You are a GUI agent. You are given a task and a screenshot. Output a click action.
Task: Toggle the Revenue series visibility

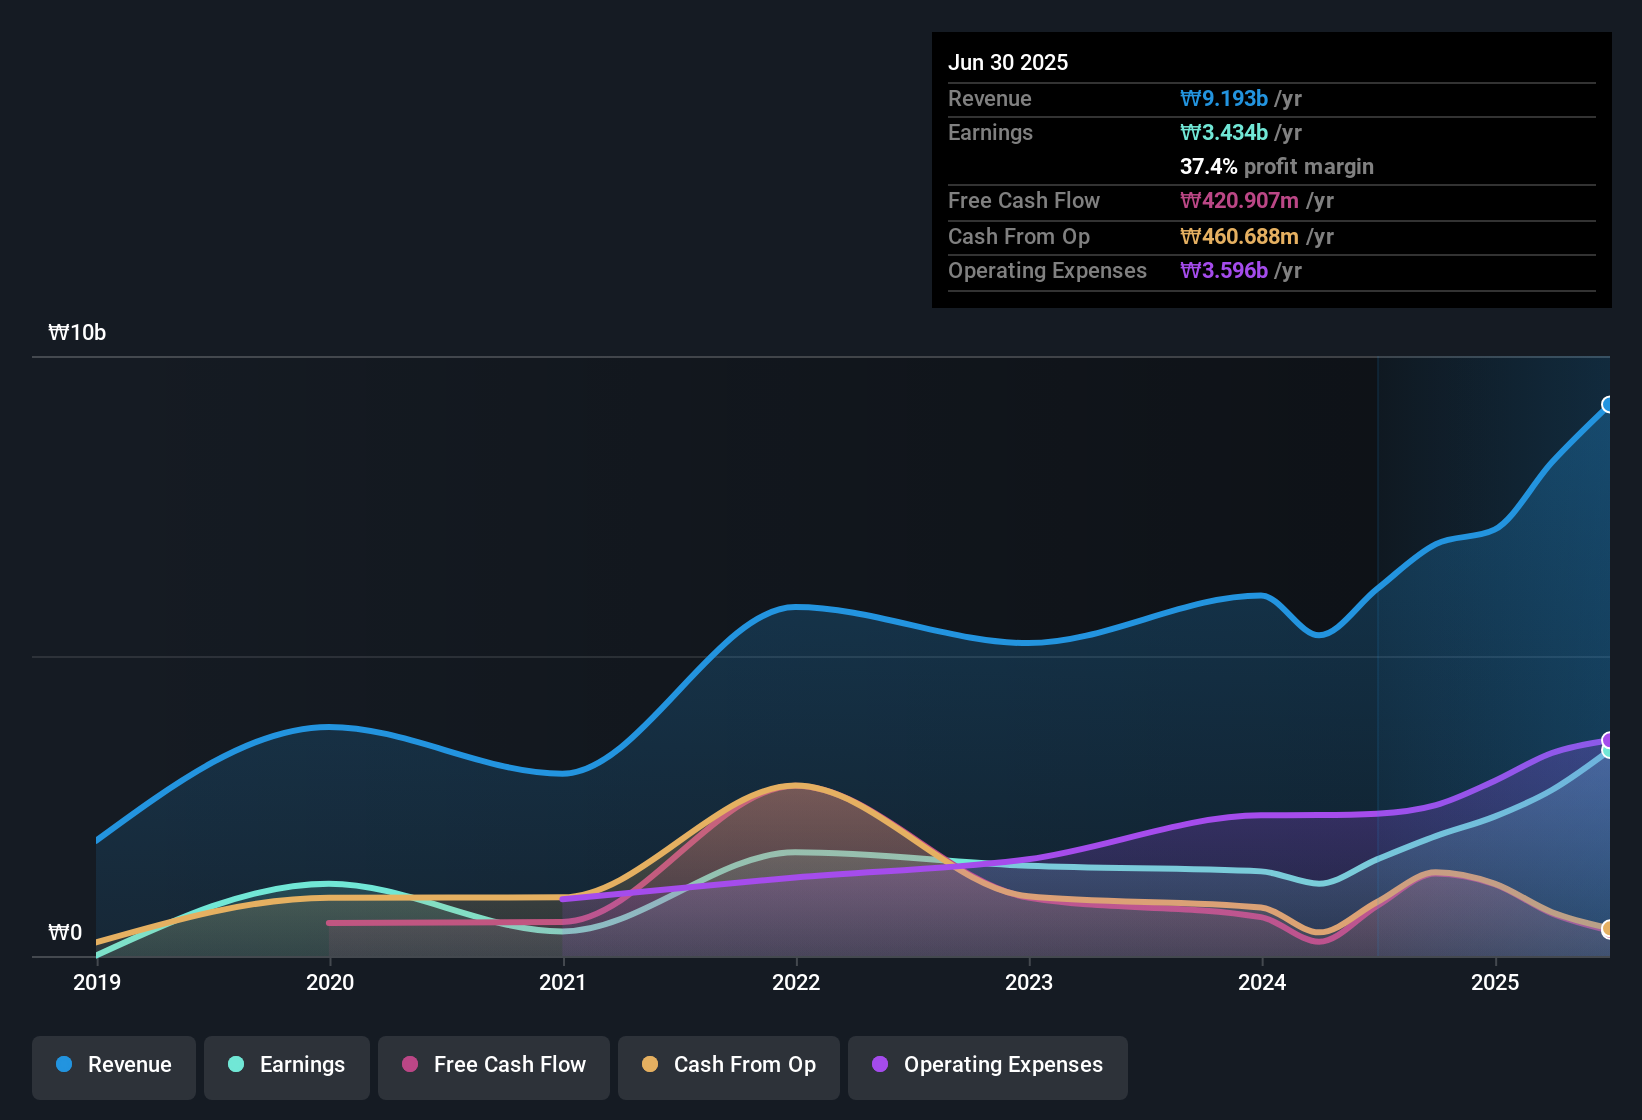[113, 1066]
